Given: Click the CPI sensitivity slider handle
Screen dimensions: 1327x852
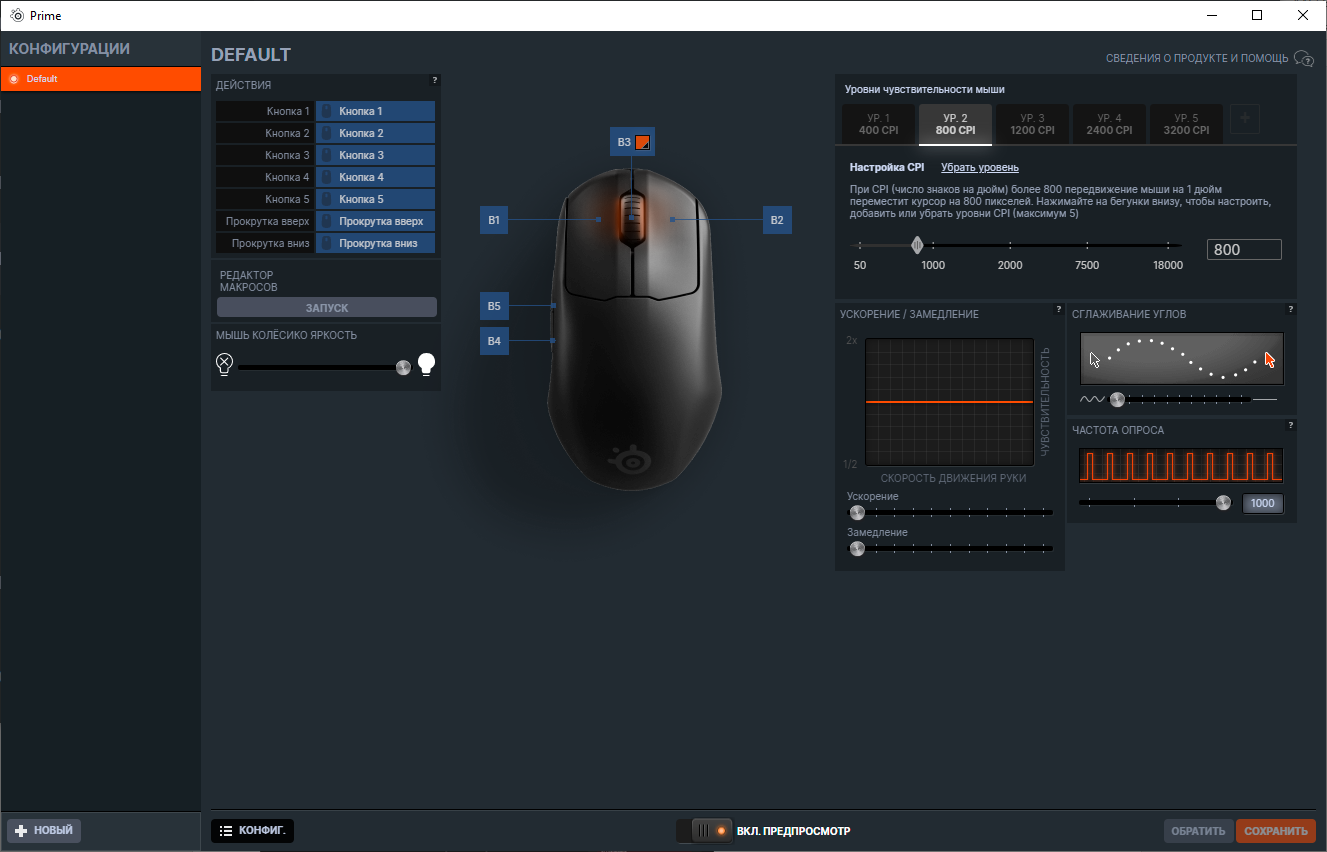Looking at the screenshot, I should 917,245.
